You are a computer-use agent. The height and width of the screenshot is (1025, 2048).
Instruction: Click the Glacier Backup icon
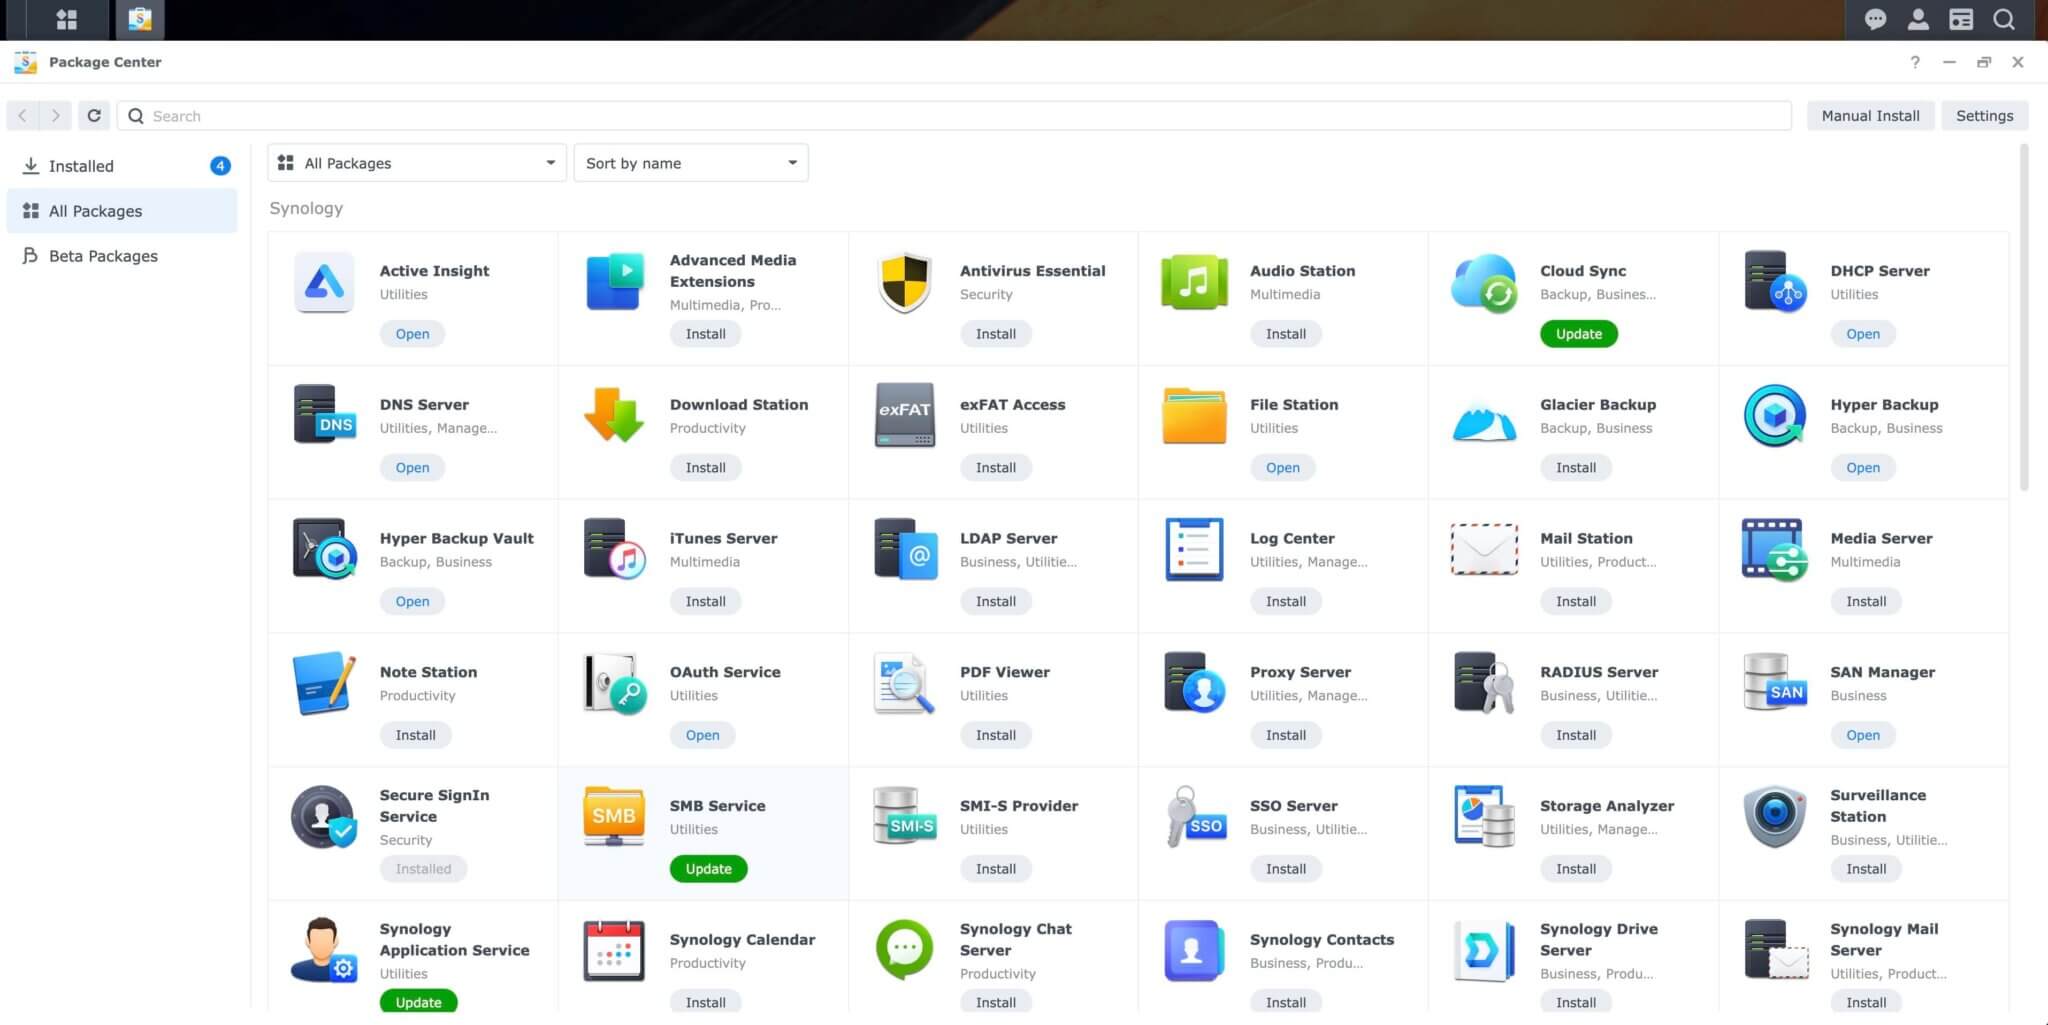coord(1484,420)
